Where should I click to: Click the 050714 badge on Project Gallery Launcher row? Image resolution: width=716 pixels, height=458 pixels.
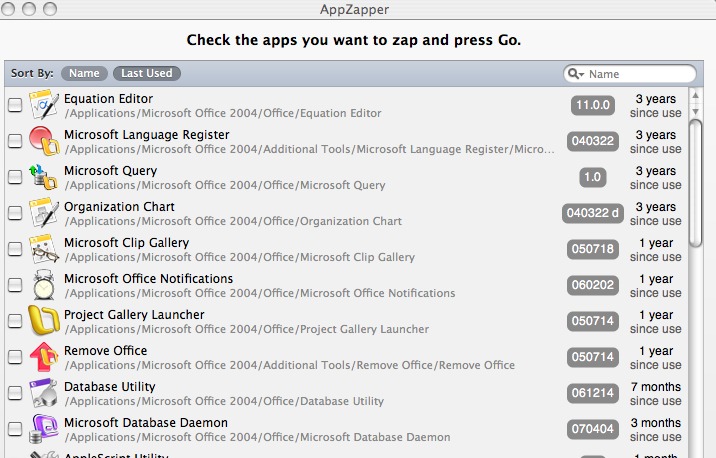[x=592, y=321]
